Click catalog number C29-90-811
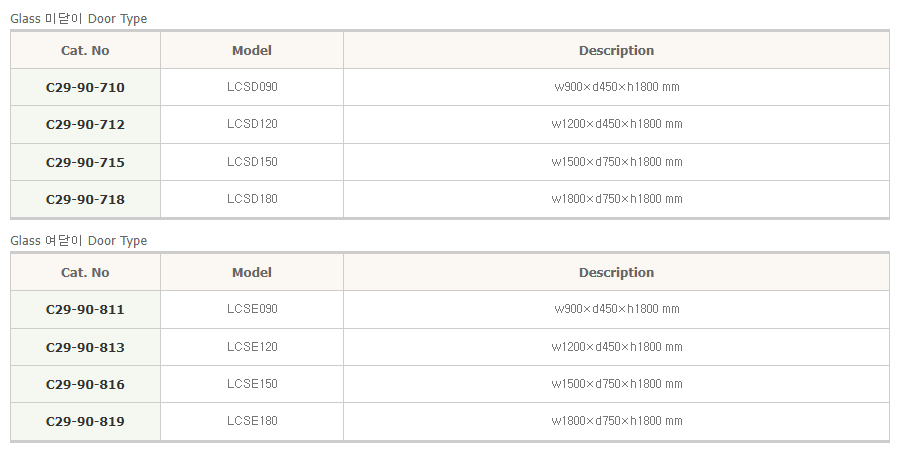The width and height of the screenshot is (904, 449). pos(85,310)
